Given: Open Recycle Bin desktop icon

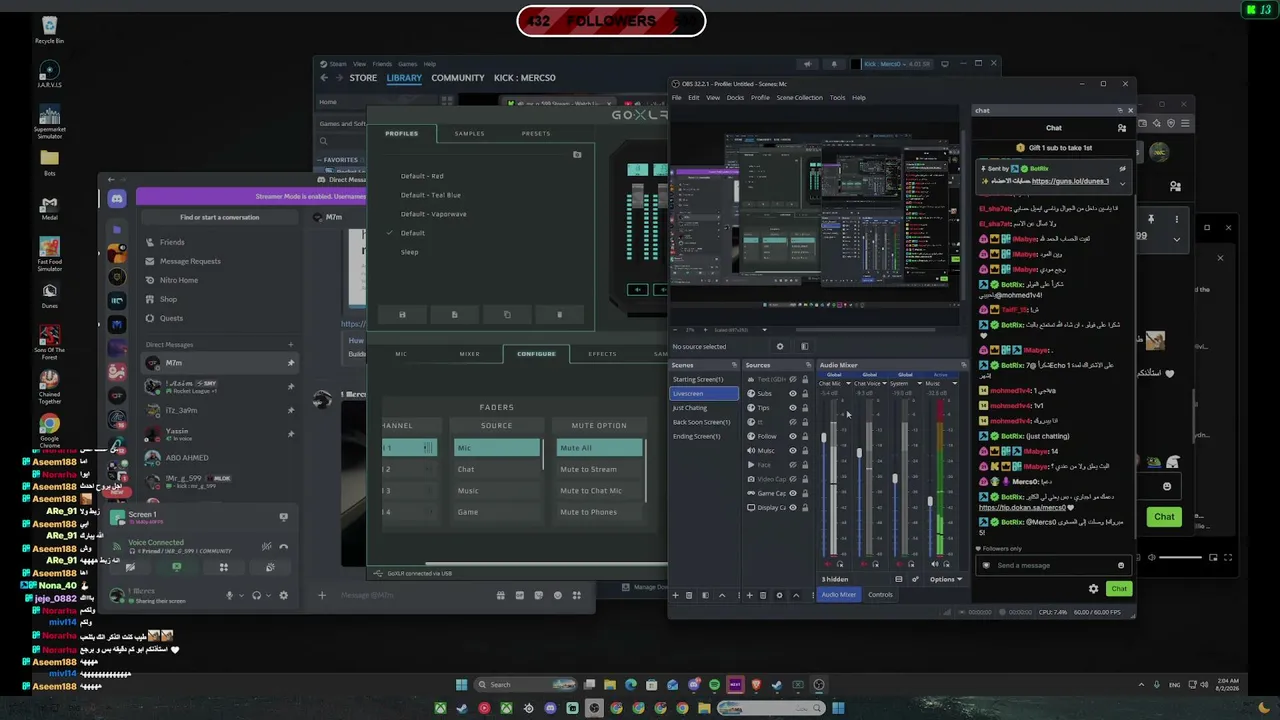Looking at the screenshot, I should point(49,30).
